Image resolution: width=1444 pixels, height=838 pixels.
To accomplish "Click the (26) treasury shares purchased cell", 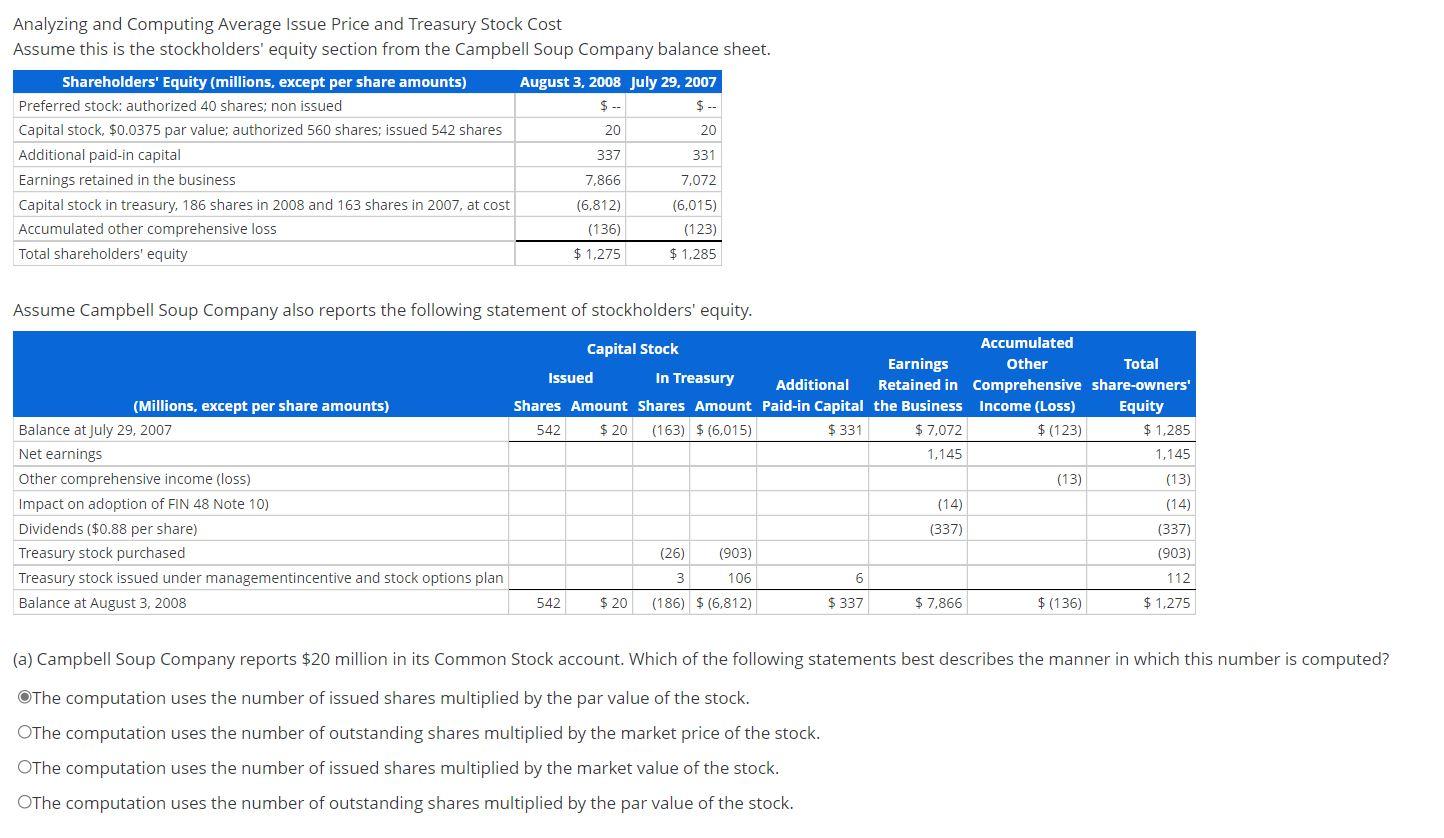I will (672, 553).
